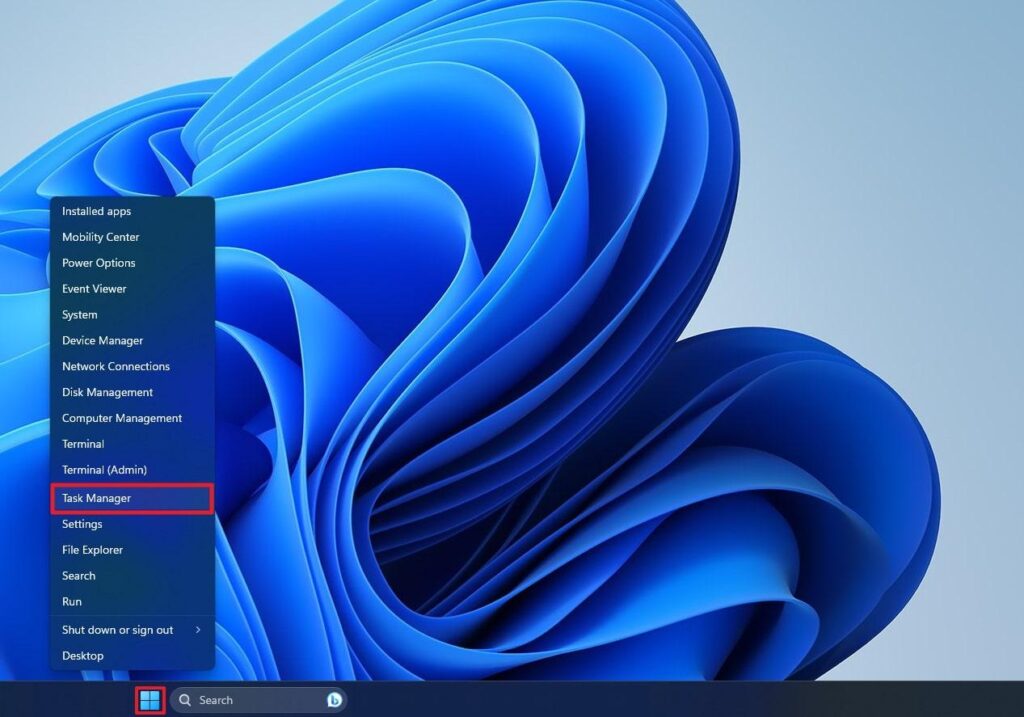Choose Search in the context menu
The width and height of the screenshot is (1024, 717).
[x=133, y=576]
